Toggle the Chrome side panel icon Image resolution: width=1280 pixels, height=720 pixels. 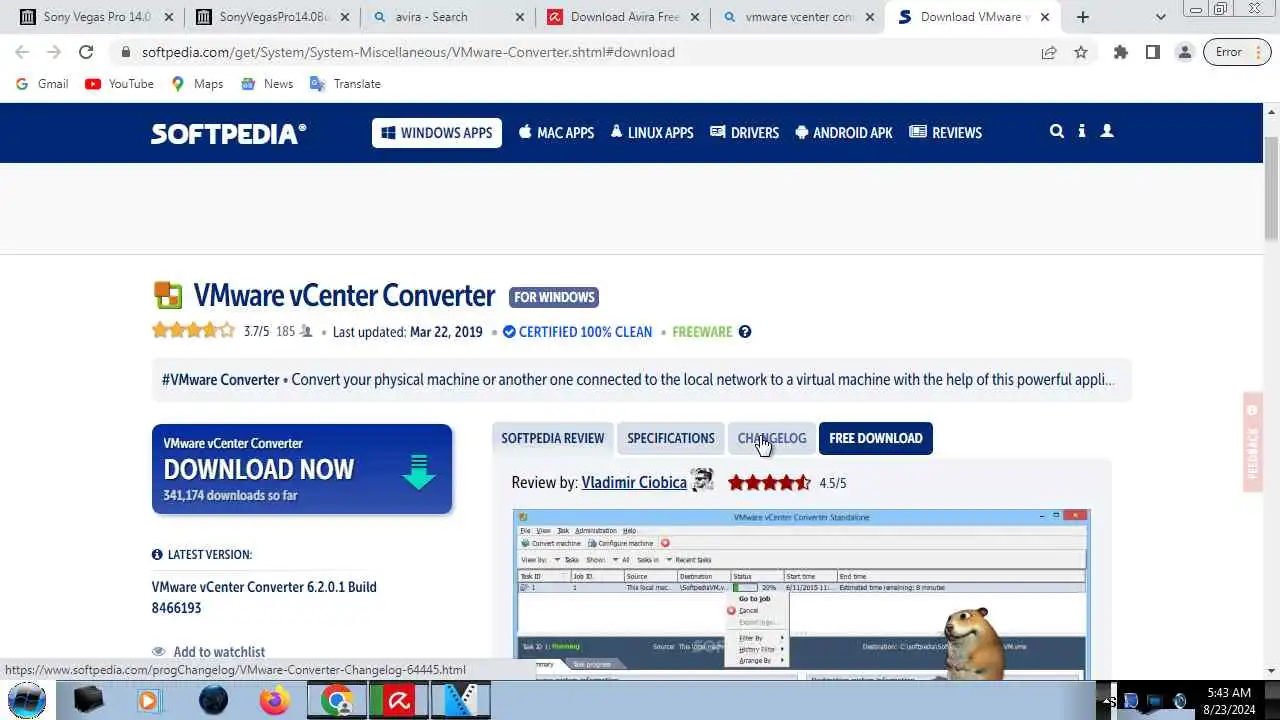[x=1153, y=52]
